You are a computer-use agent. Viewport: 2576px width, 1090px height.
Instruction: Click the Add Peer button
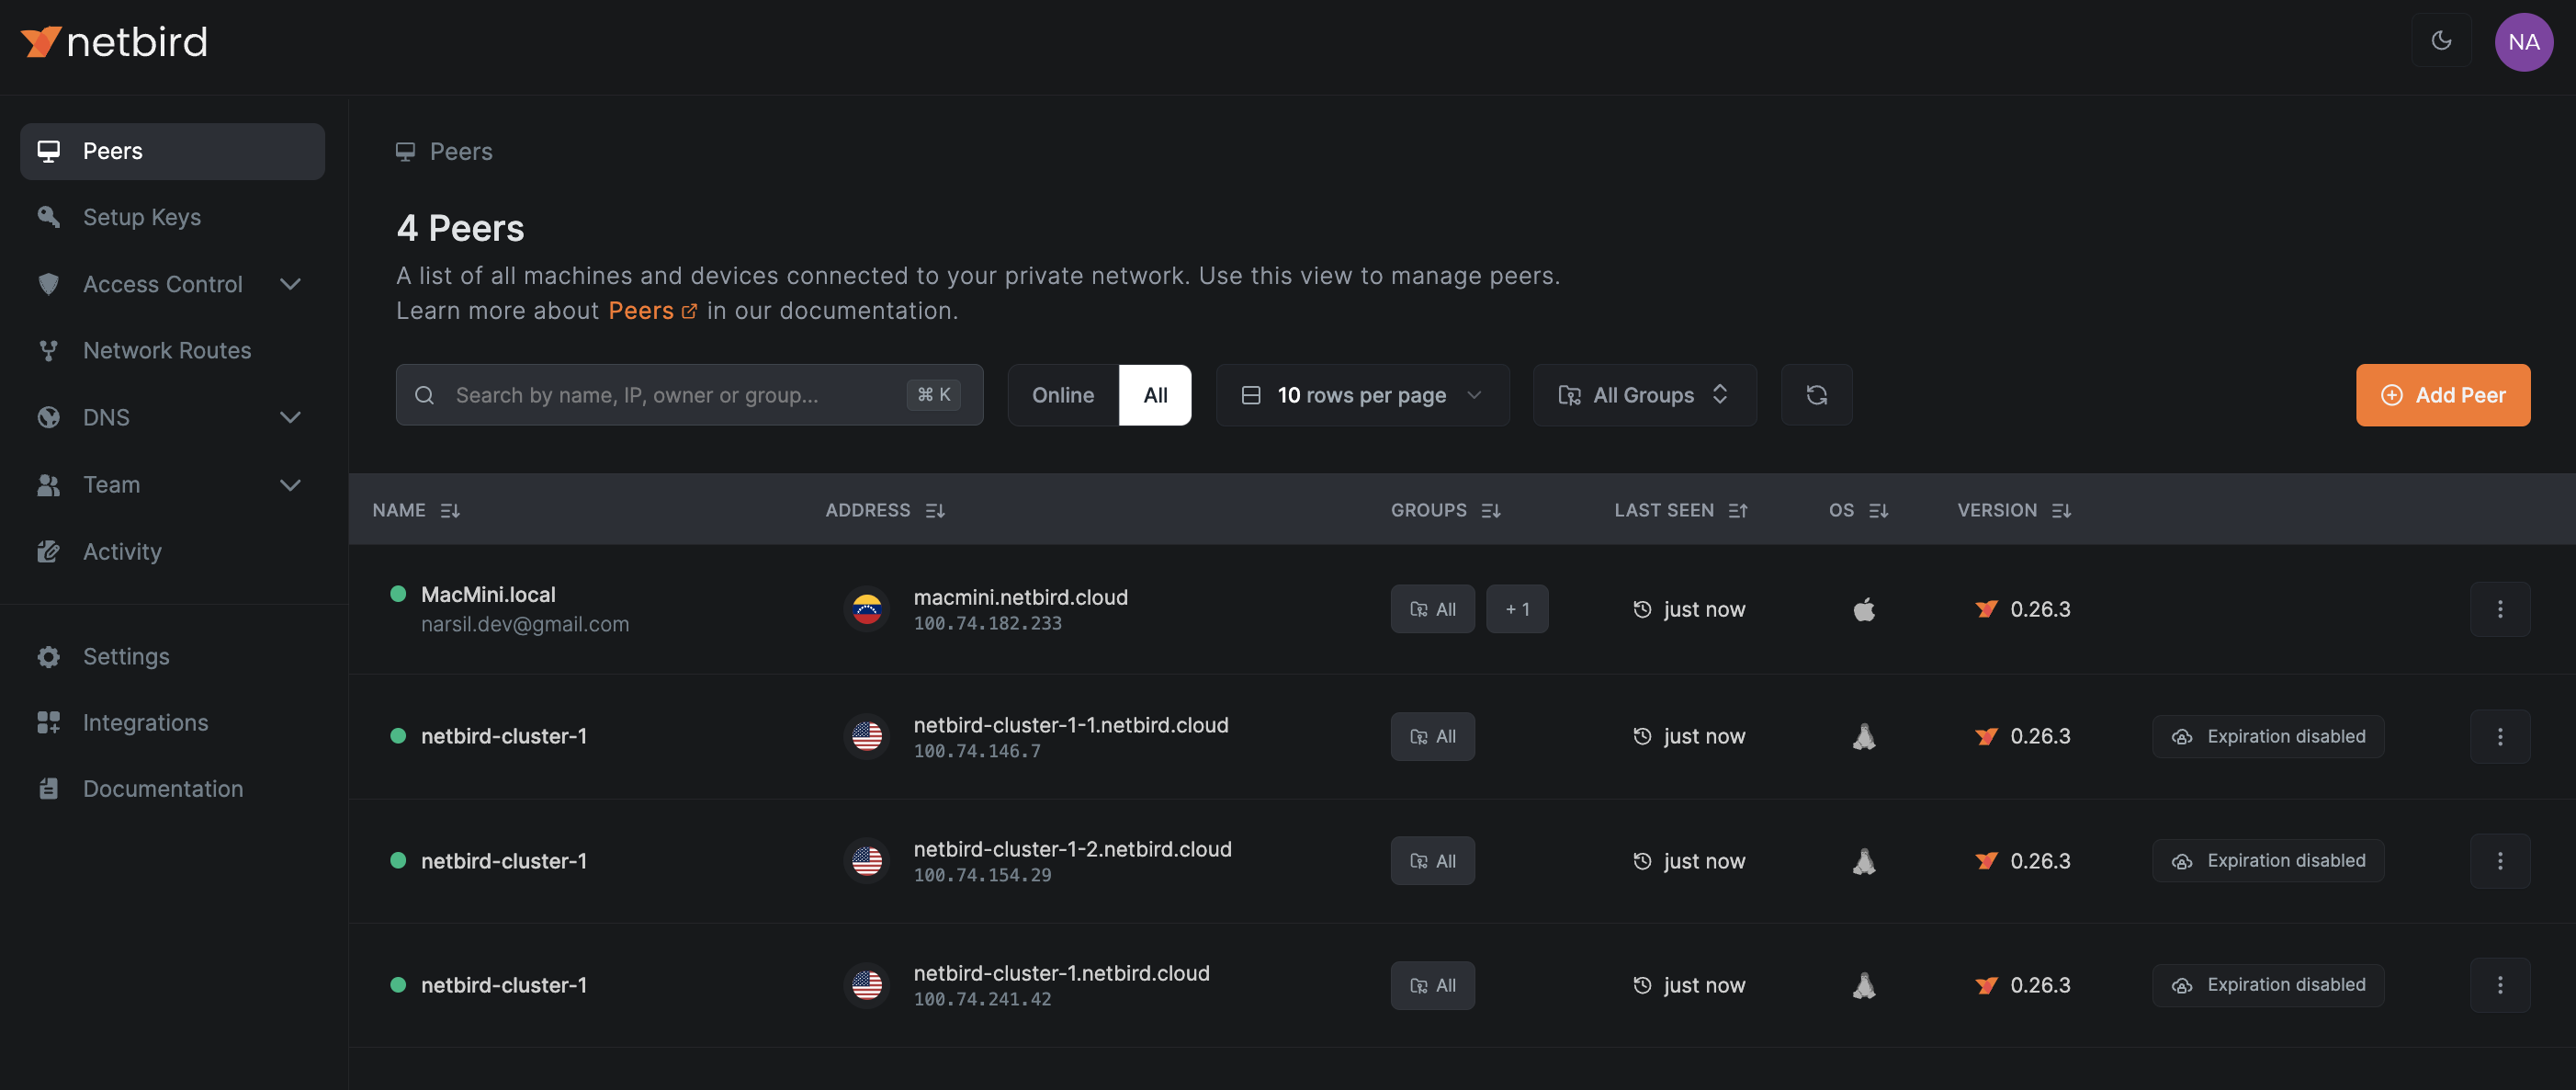click(2442, 395)
